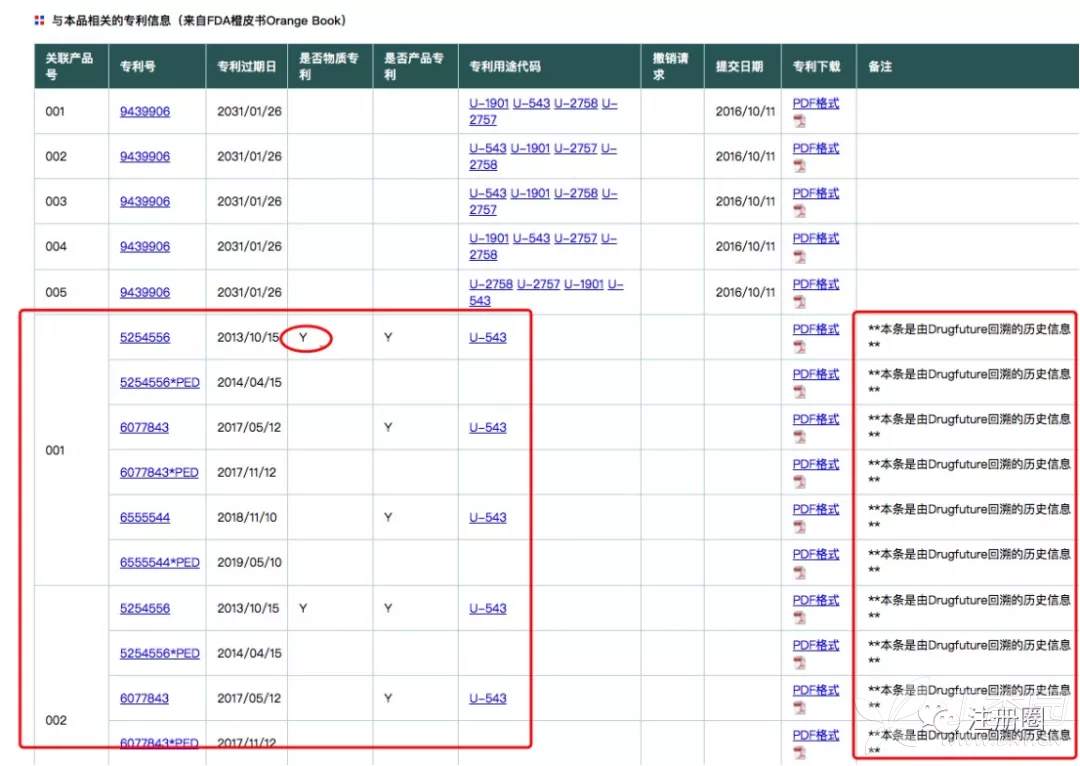Click U-543 use code in patent 6555544 row
1080x766 pixels.
coord(488,517)
